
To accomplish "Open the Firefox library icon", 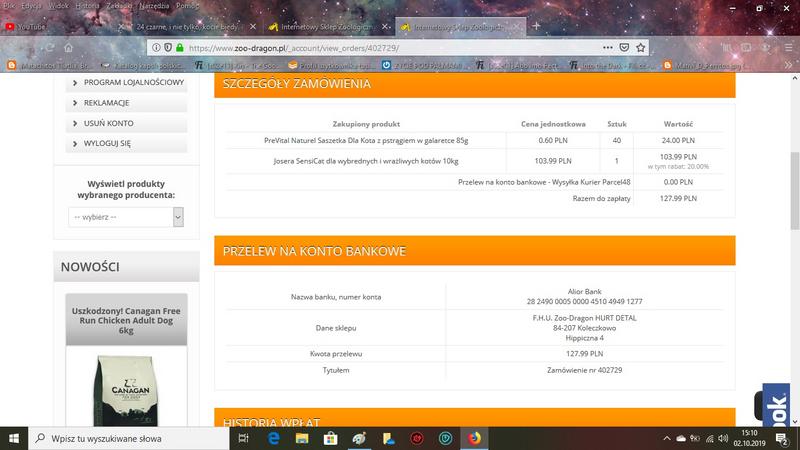I will tap(727, 47).
